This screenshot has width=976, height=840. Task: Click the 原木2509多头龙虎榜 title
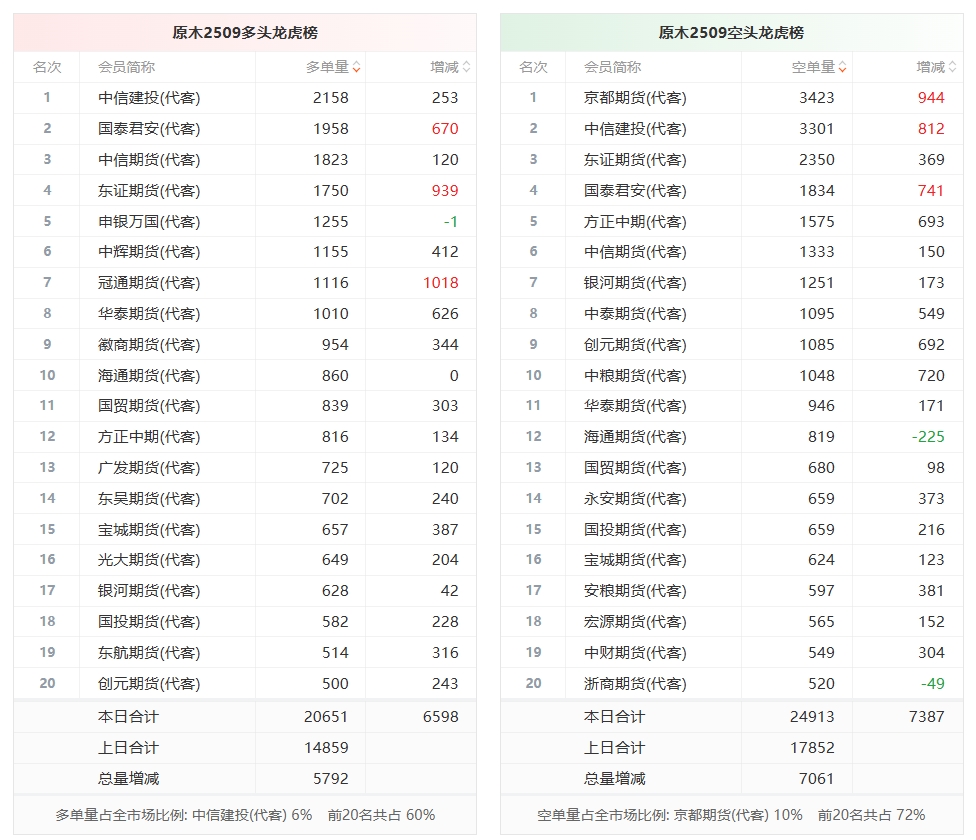pos(245,32)
